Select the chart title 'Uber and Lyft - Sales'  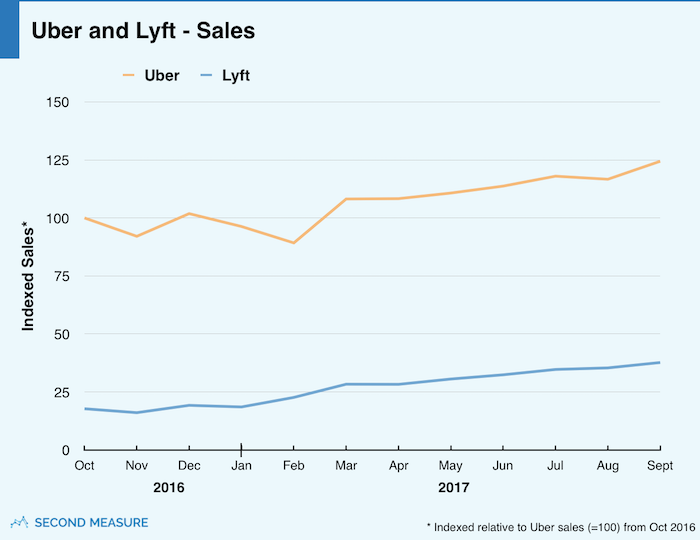(143, 31)
